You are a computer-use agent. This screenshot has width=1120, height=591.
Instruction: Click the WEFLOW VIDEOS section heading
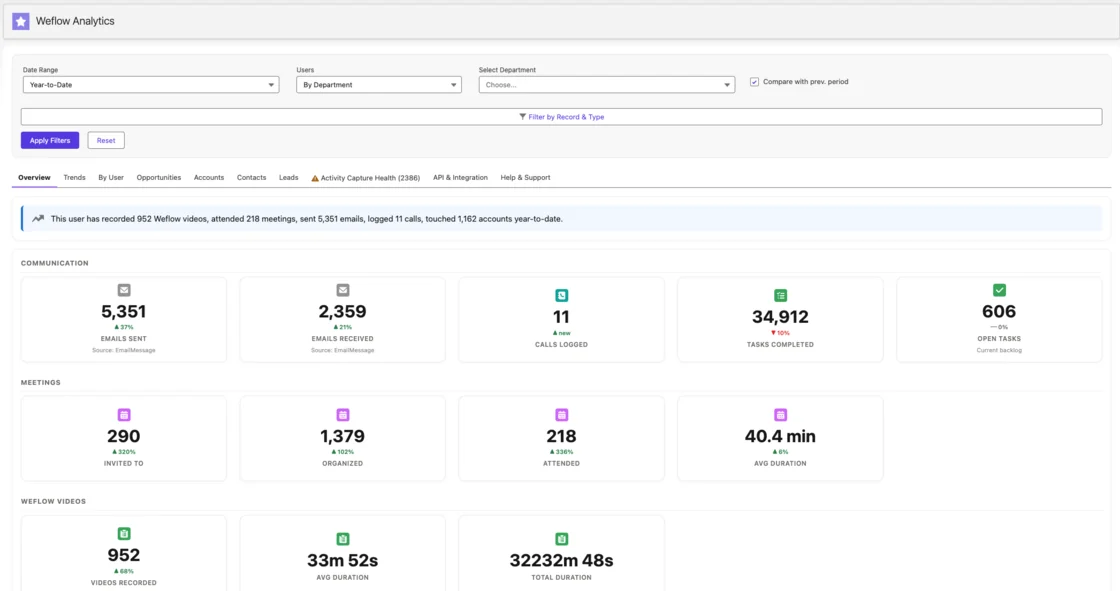click(x=54, y=501)
